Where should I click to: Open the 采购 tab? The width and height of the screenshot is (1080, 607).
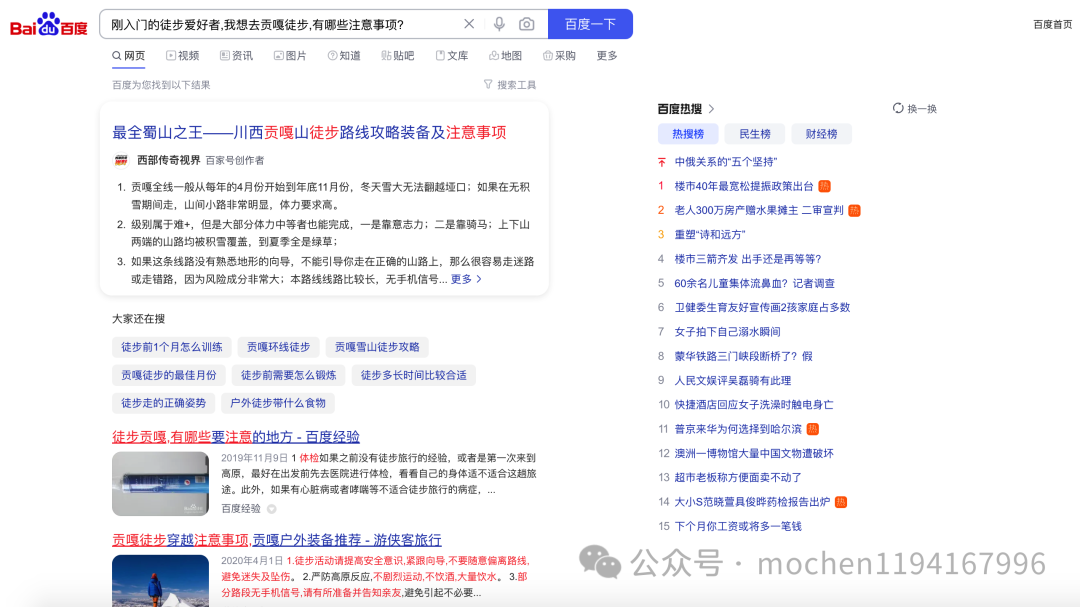(559, 56)
